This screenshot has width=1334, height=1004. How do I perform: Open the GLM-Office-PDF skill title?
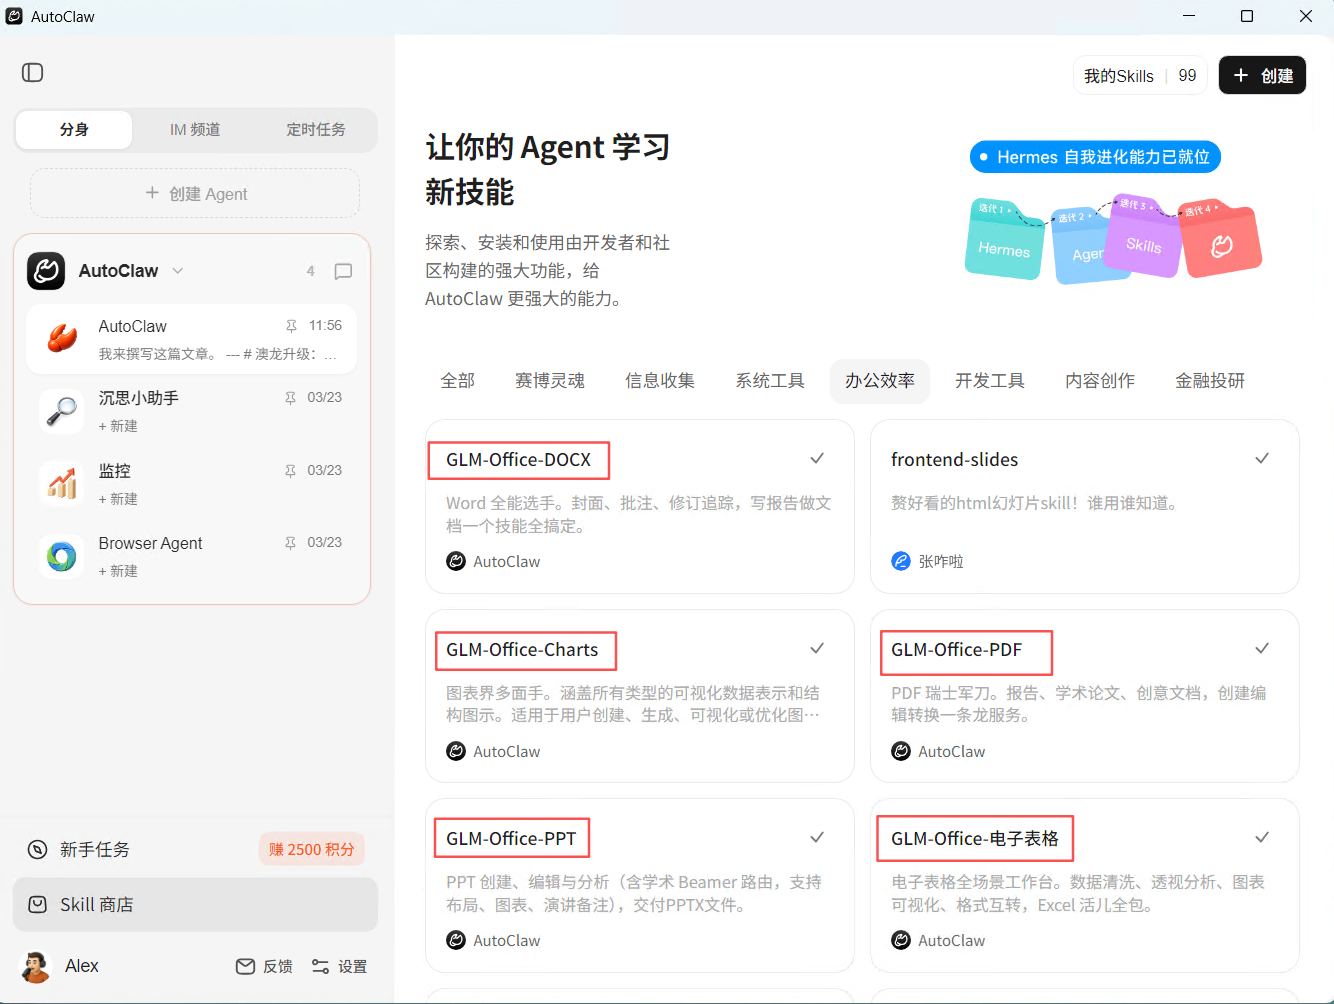[957, 650]
